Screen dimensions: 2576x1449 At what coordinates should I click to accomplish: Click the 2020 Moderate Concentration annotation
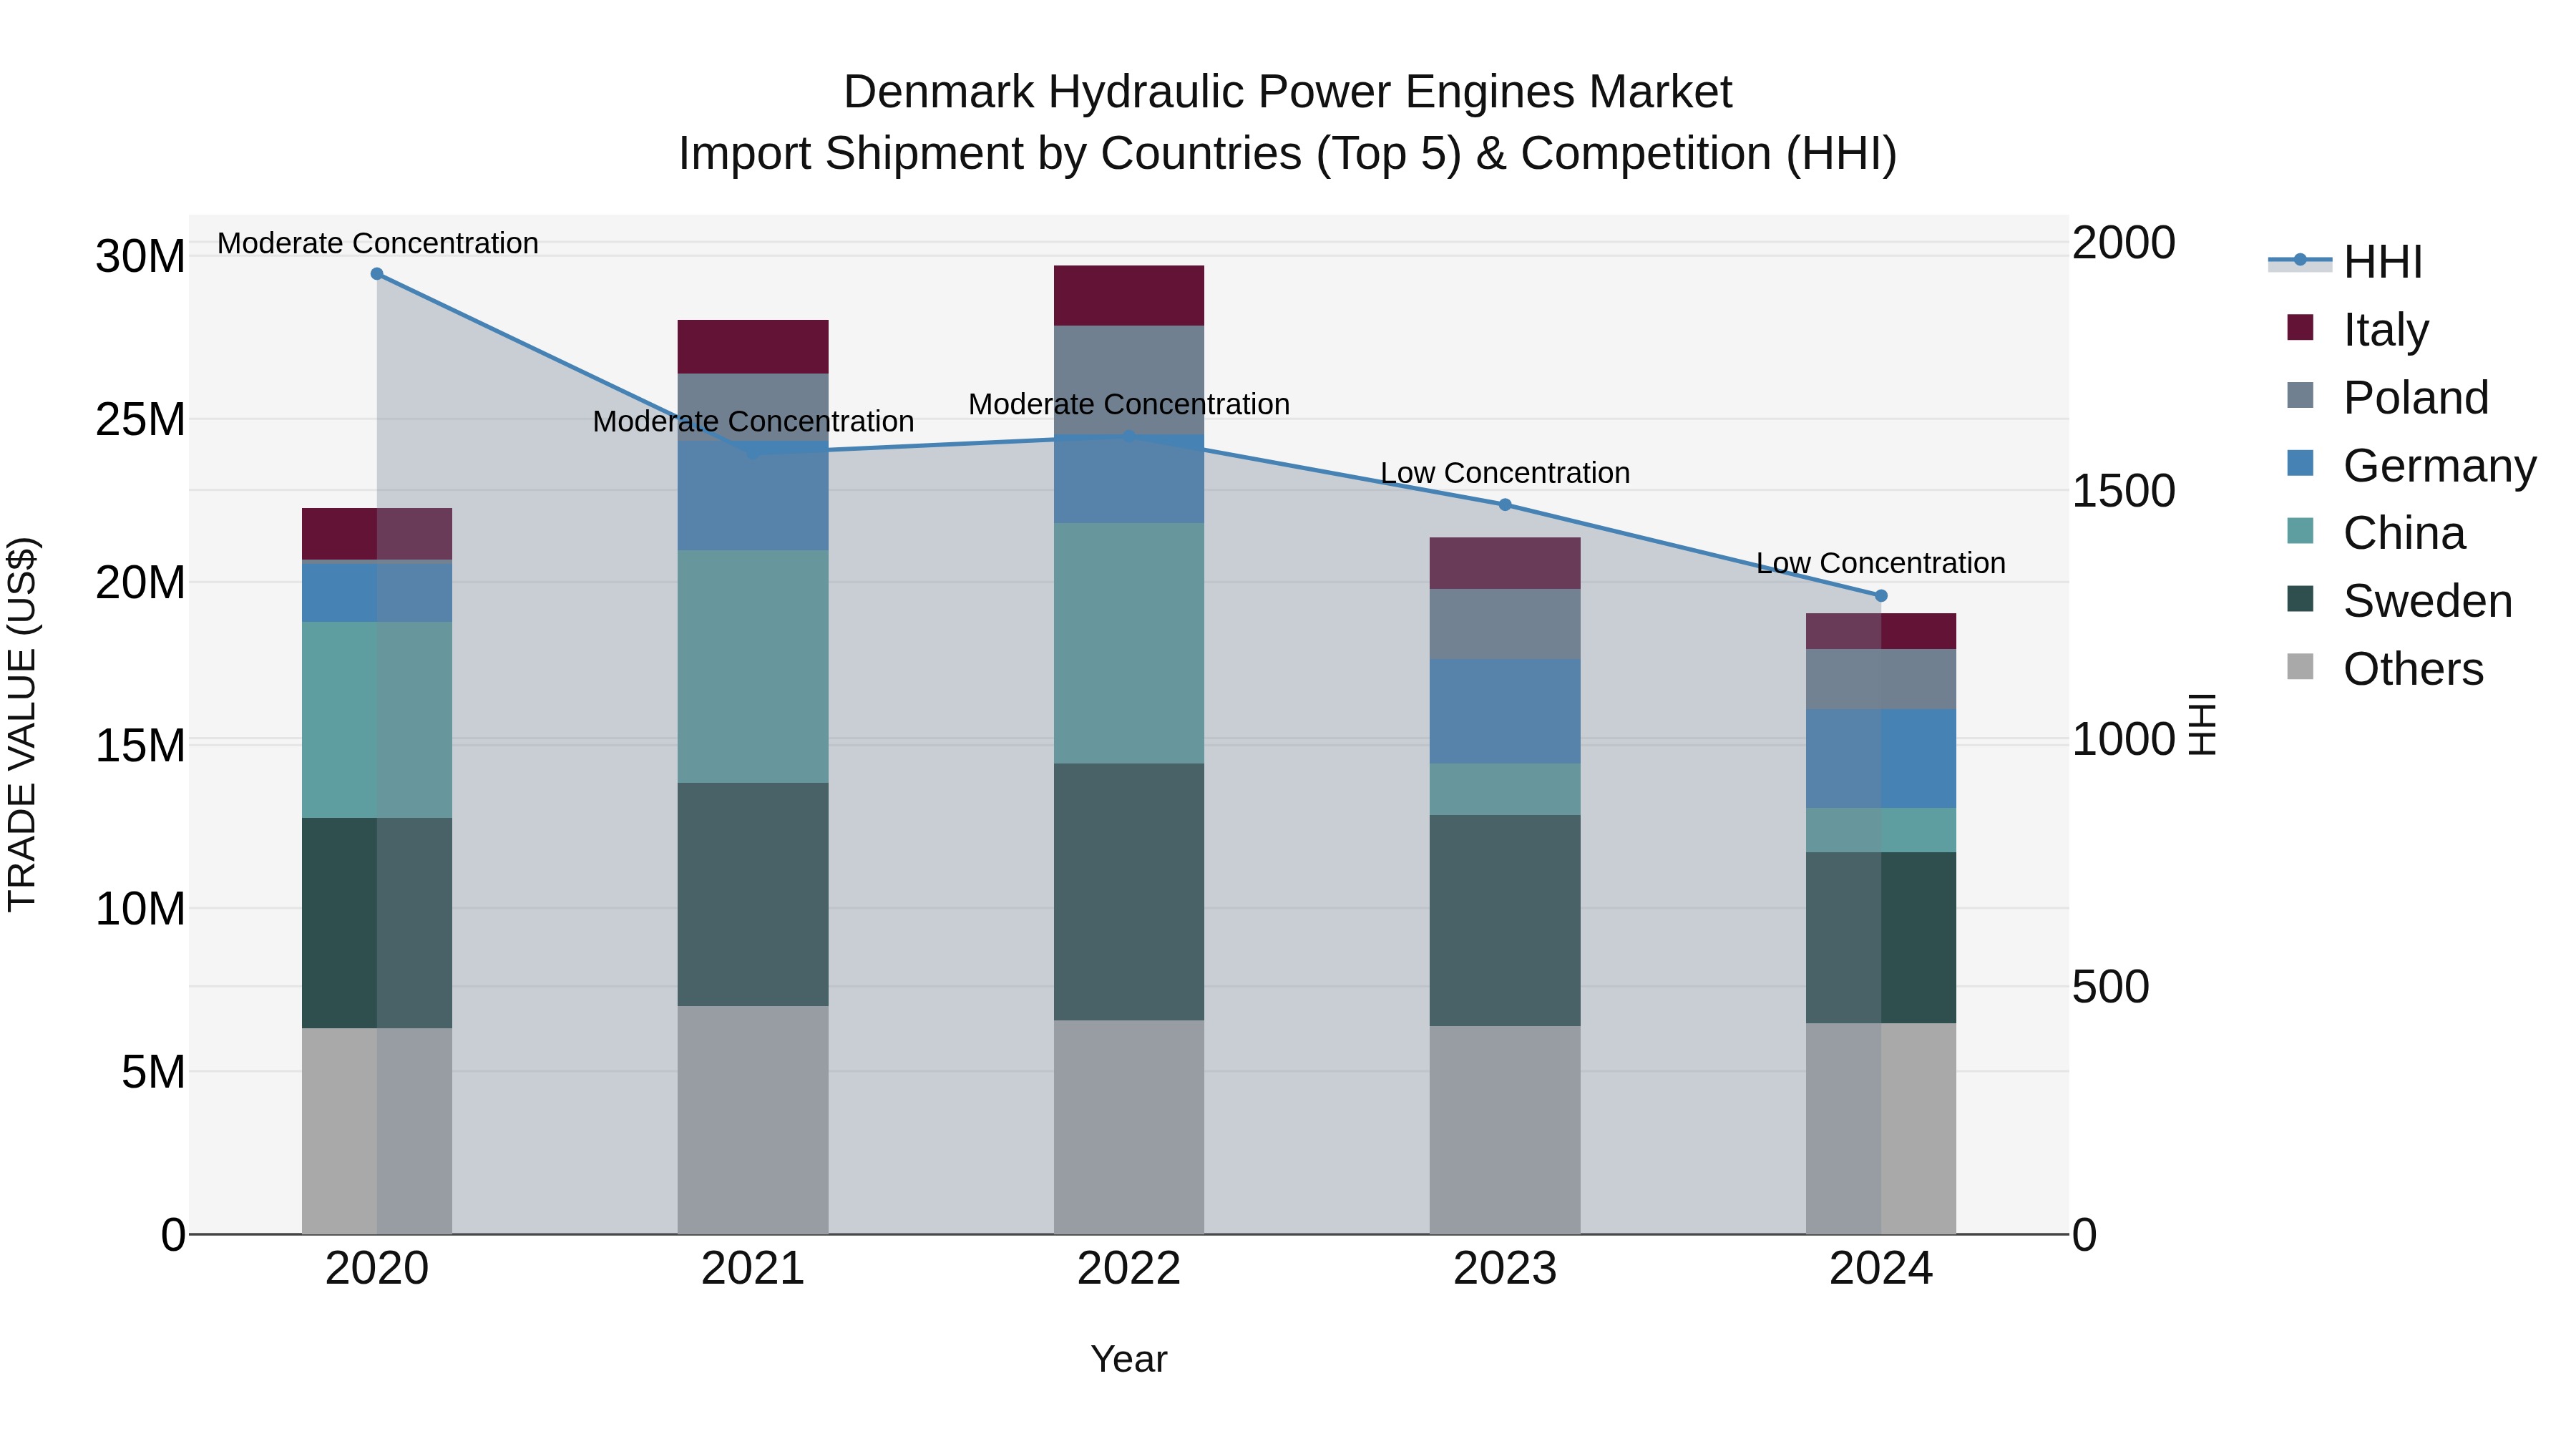[x=378, y=243]
